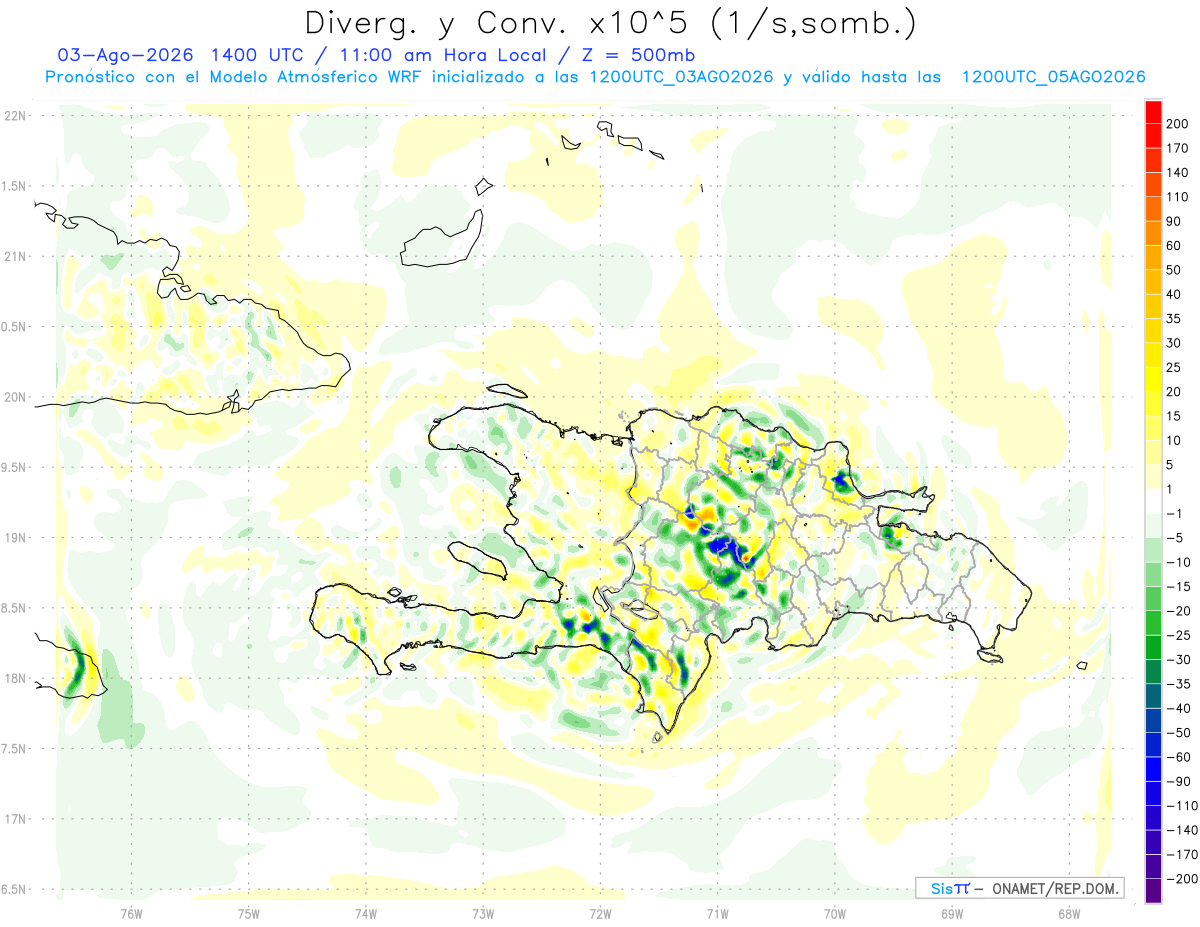The width and height of the screenshot is (1200, 927).
Task: Click the colorbar swatch between 200 and 170
Action: pos(1153,136)
